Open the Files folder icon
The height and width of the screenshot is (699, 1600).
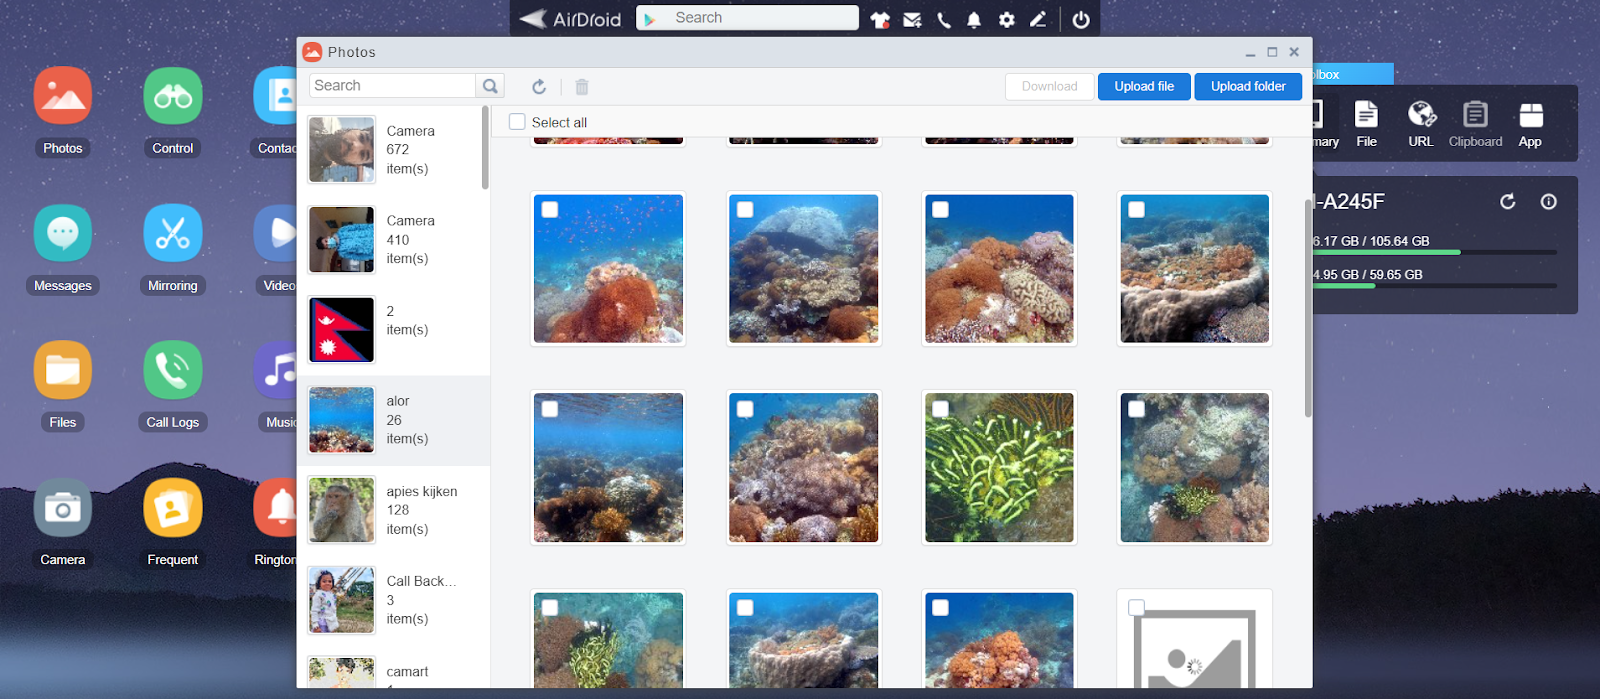point(63,370)
